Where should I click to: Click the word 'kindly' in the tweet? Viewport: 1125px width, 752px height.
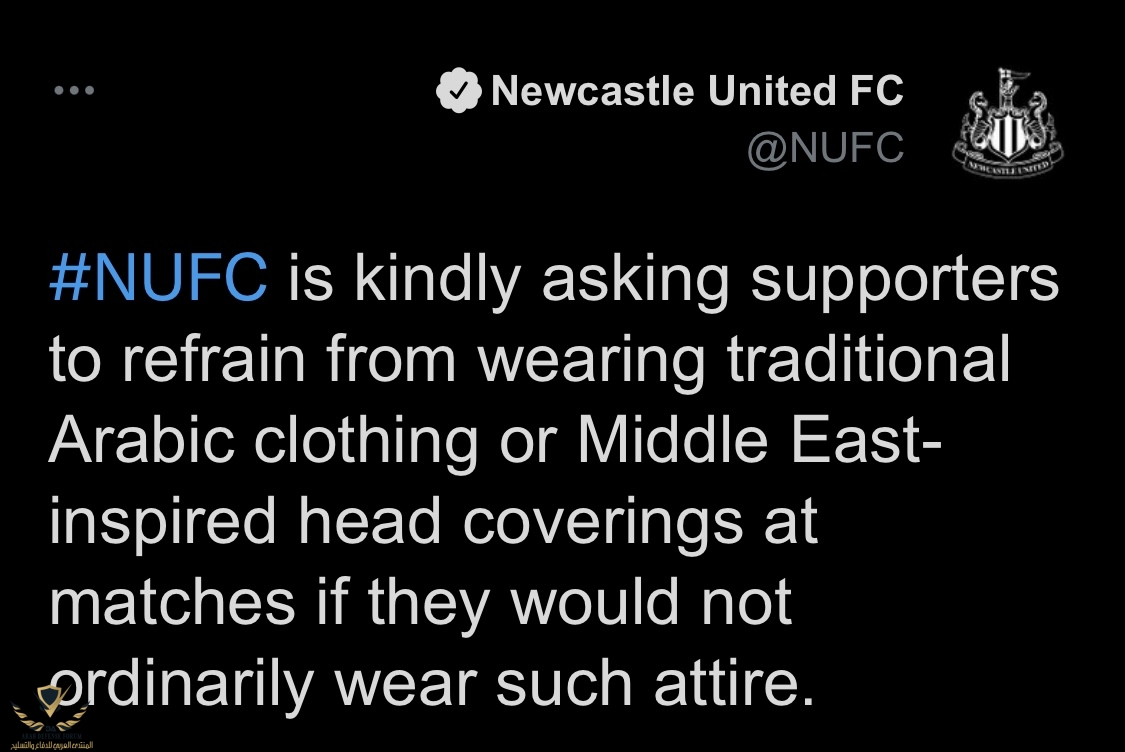tap(437, 281)
